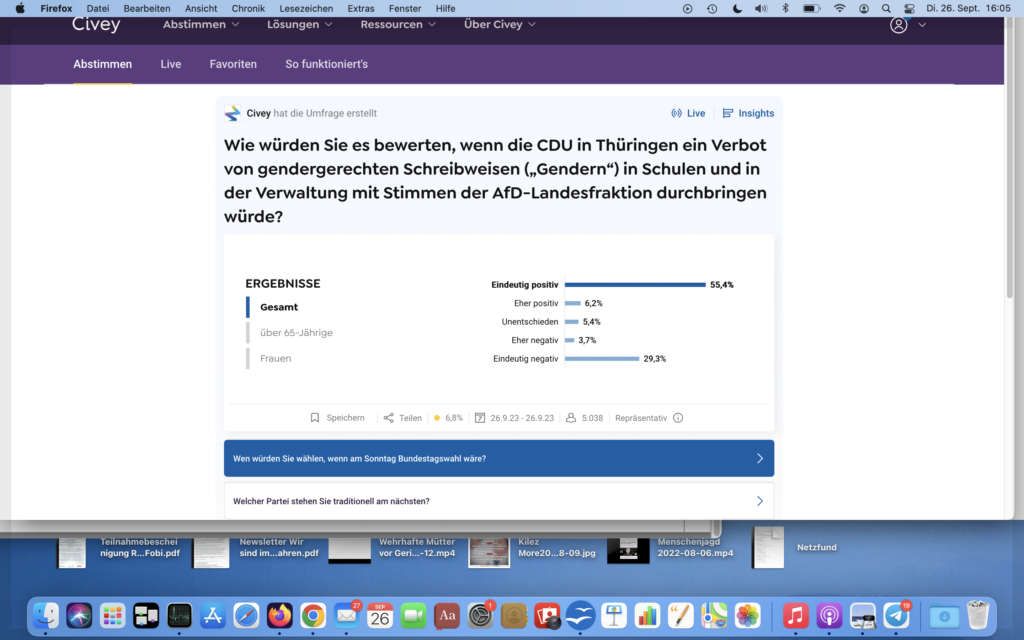Open the Bundestagswahl Sonntag question
Viewport: 1024px width, 640px height.
click(498, 458)
